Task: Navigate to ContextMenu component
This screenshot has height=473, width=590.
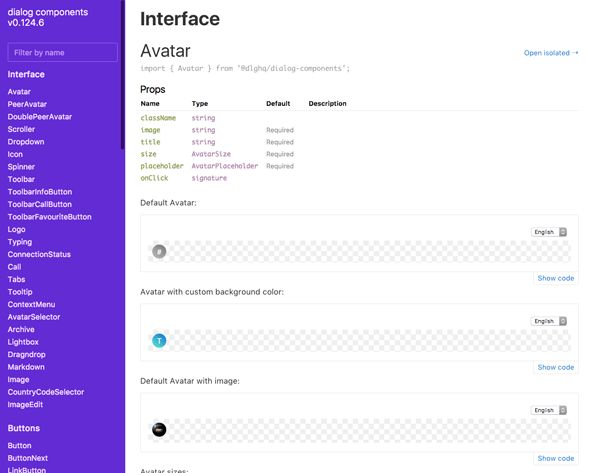Action: (31, 304)
